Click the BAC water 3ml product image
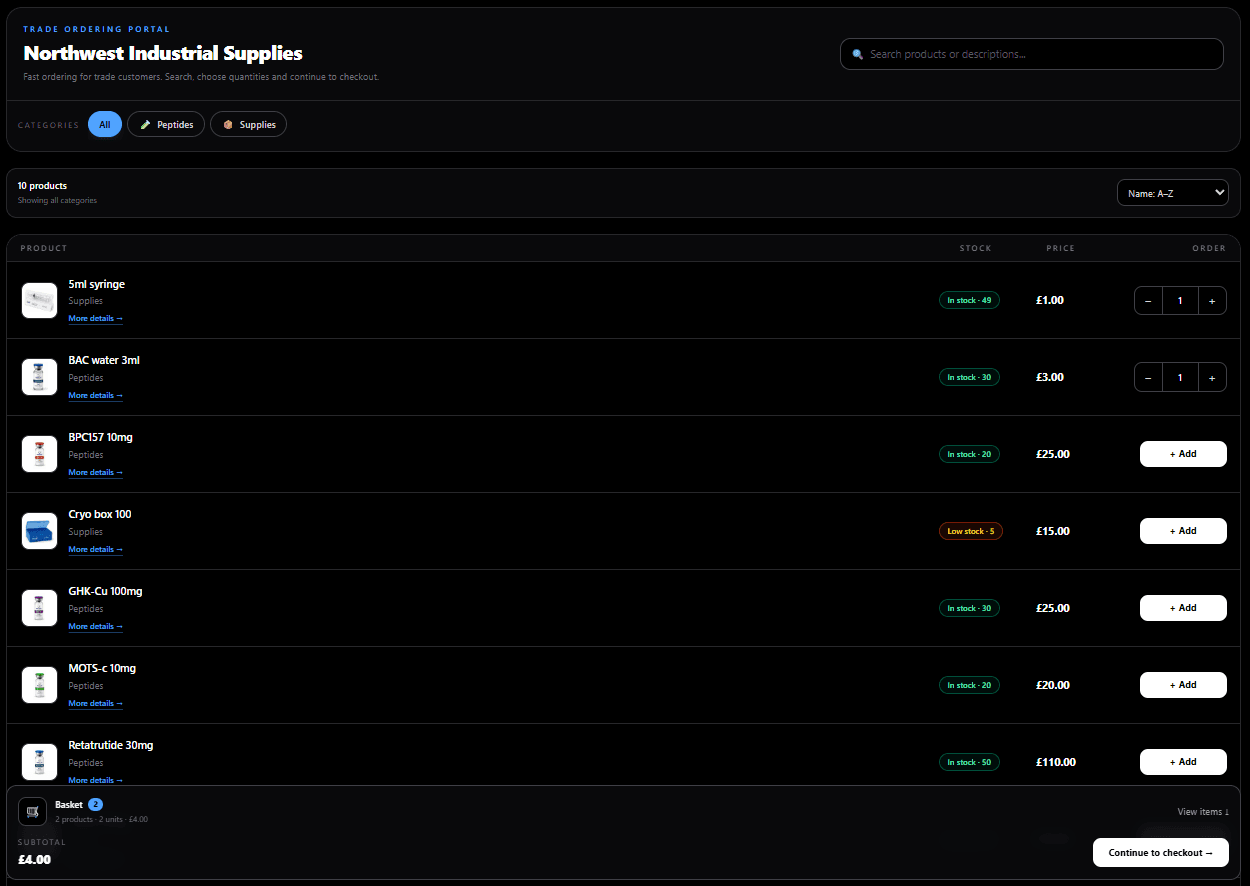Image resolution: width=1250 pixels, height=886 pixels. click(40, 377)
